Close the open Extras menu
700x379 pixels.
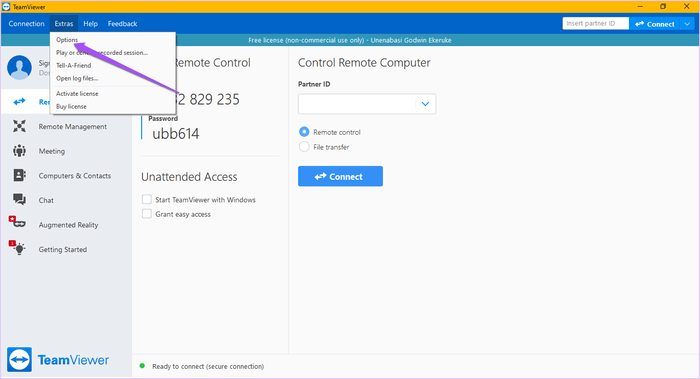point(64,24)
